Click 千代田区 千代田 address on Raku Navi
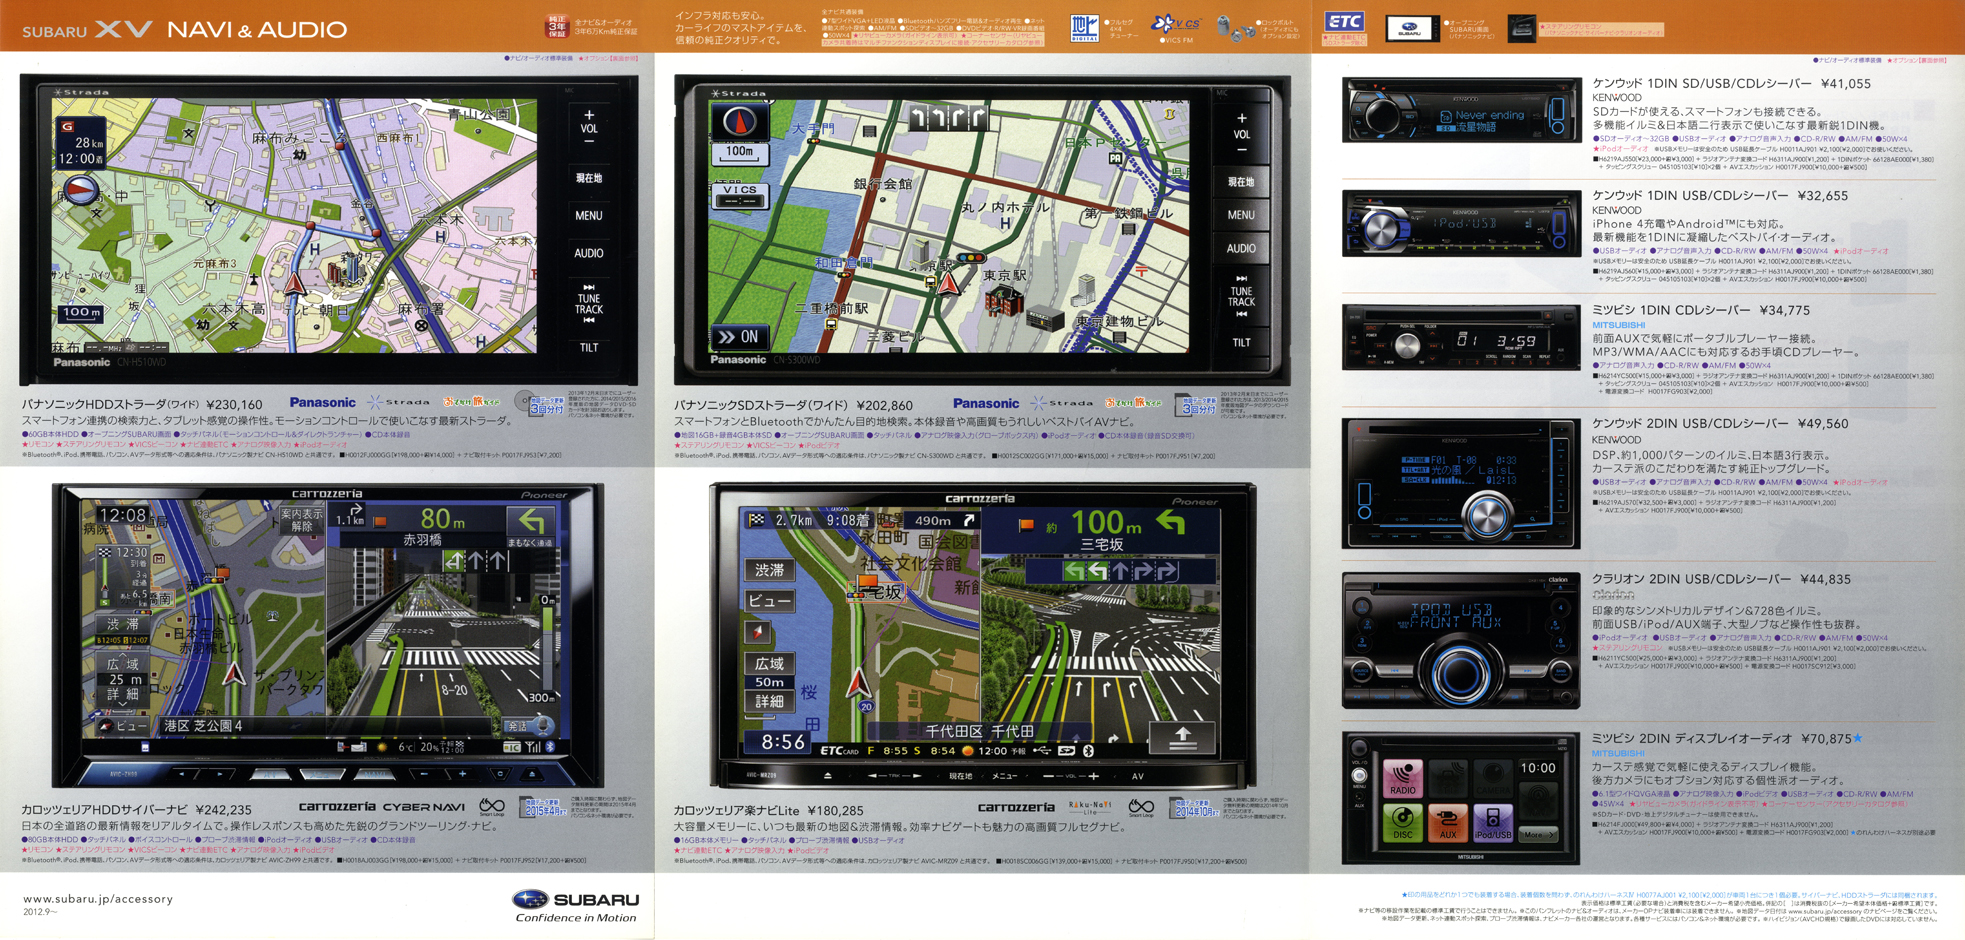This screenshot has width=1965, height=940. tap(980, 732)
